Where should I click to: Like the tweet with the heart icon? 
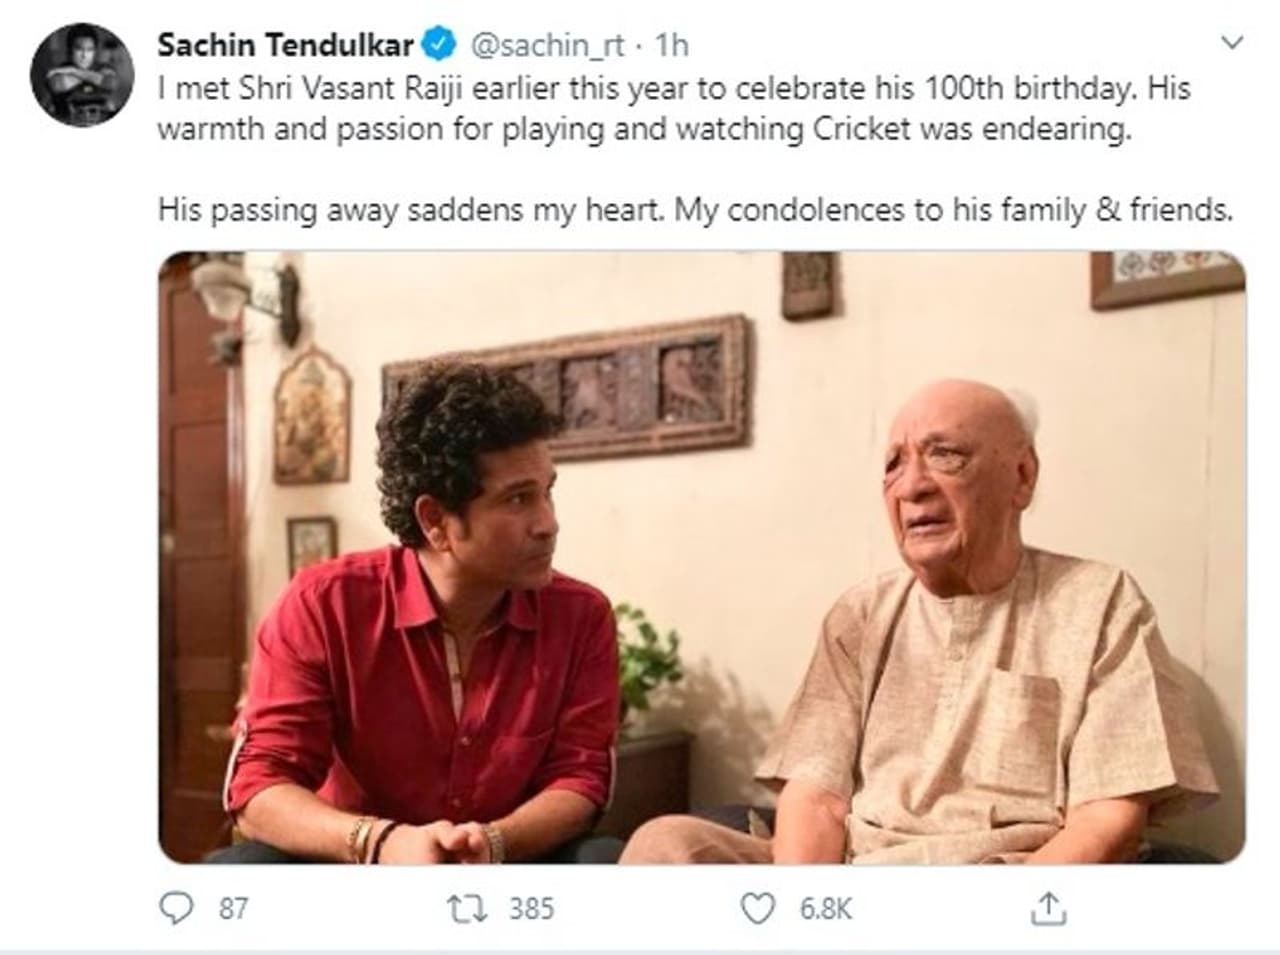[x=757, y=908]
